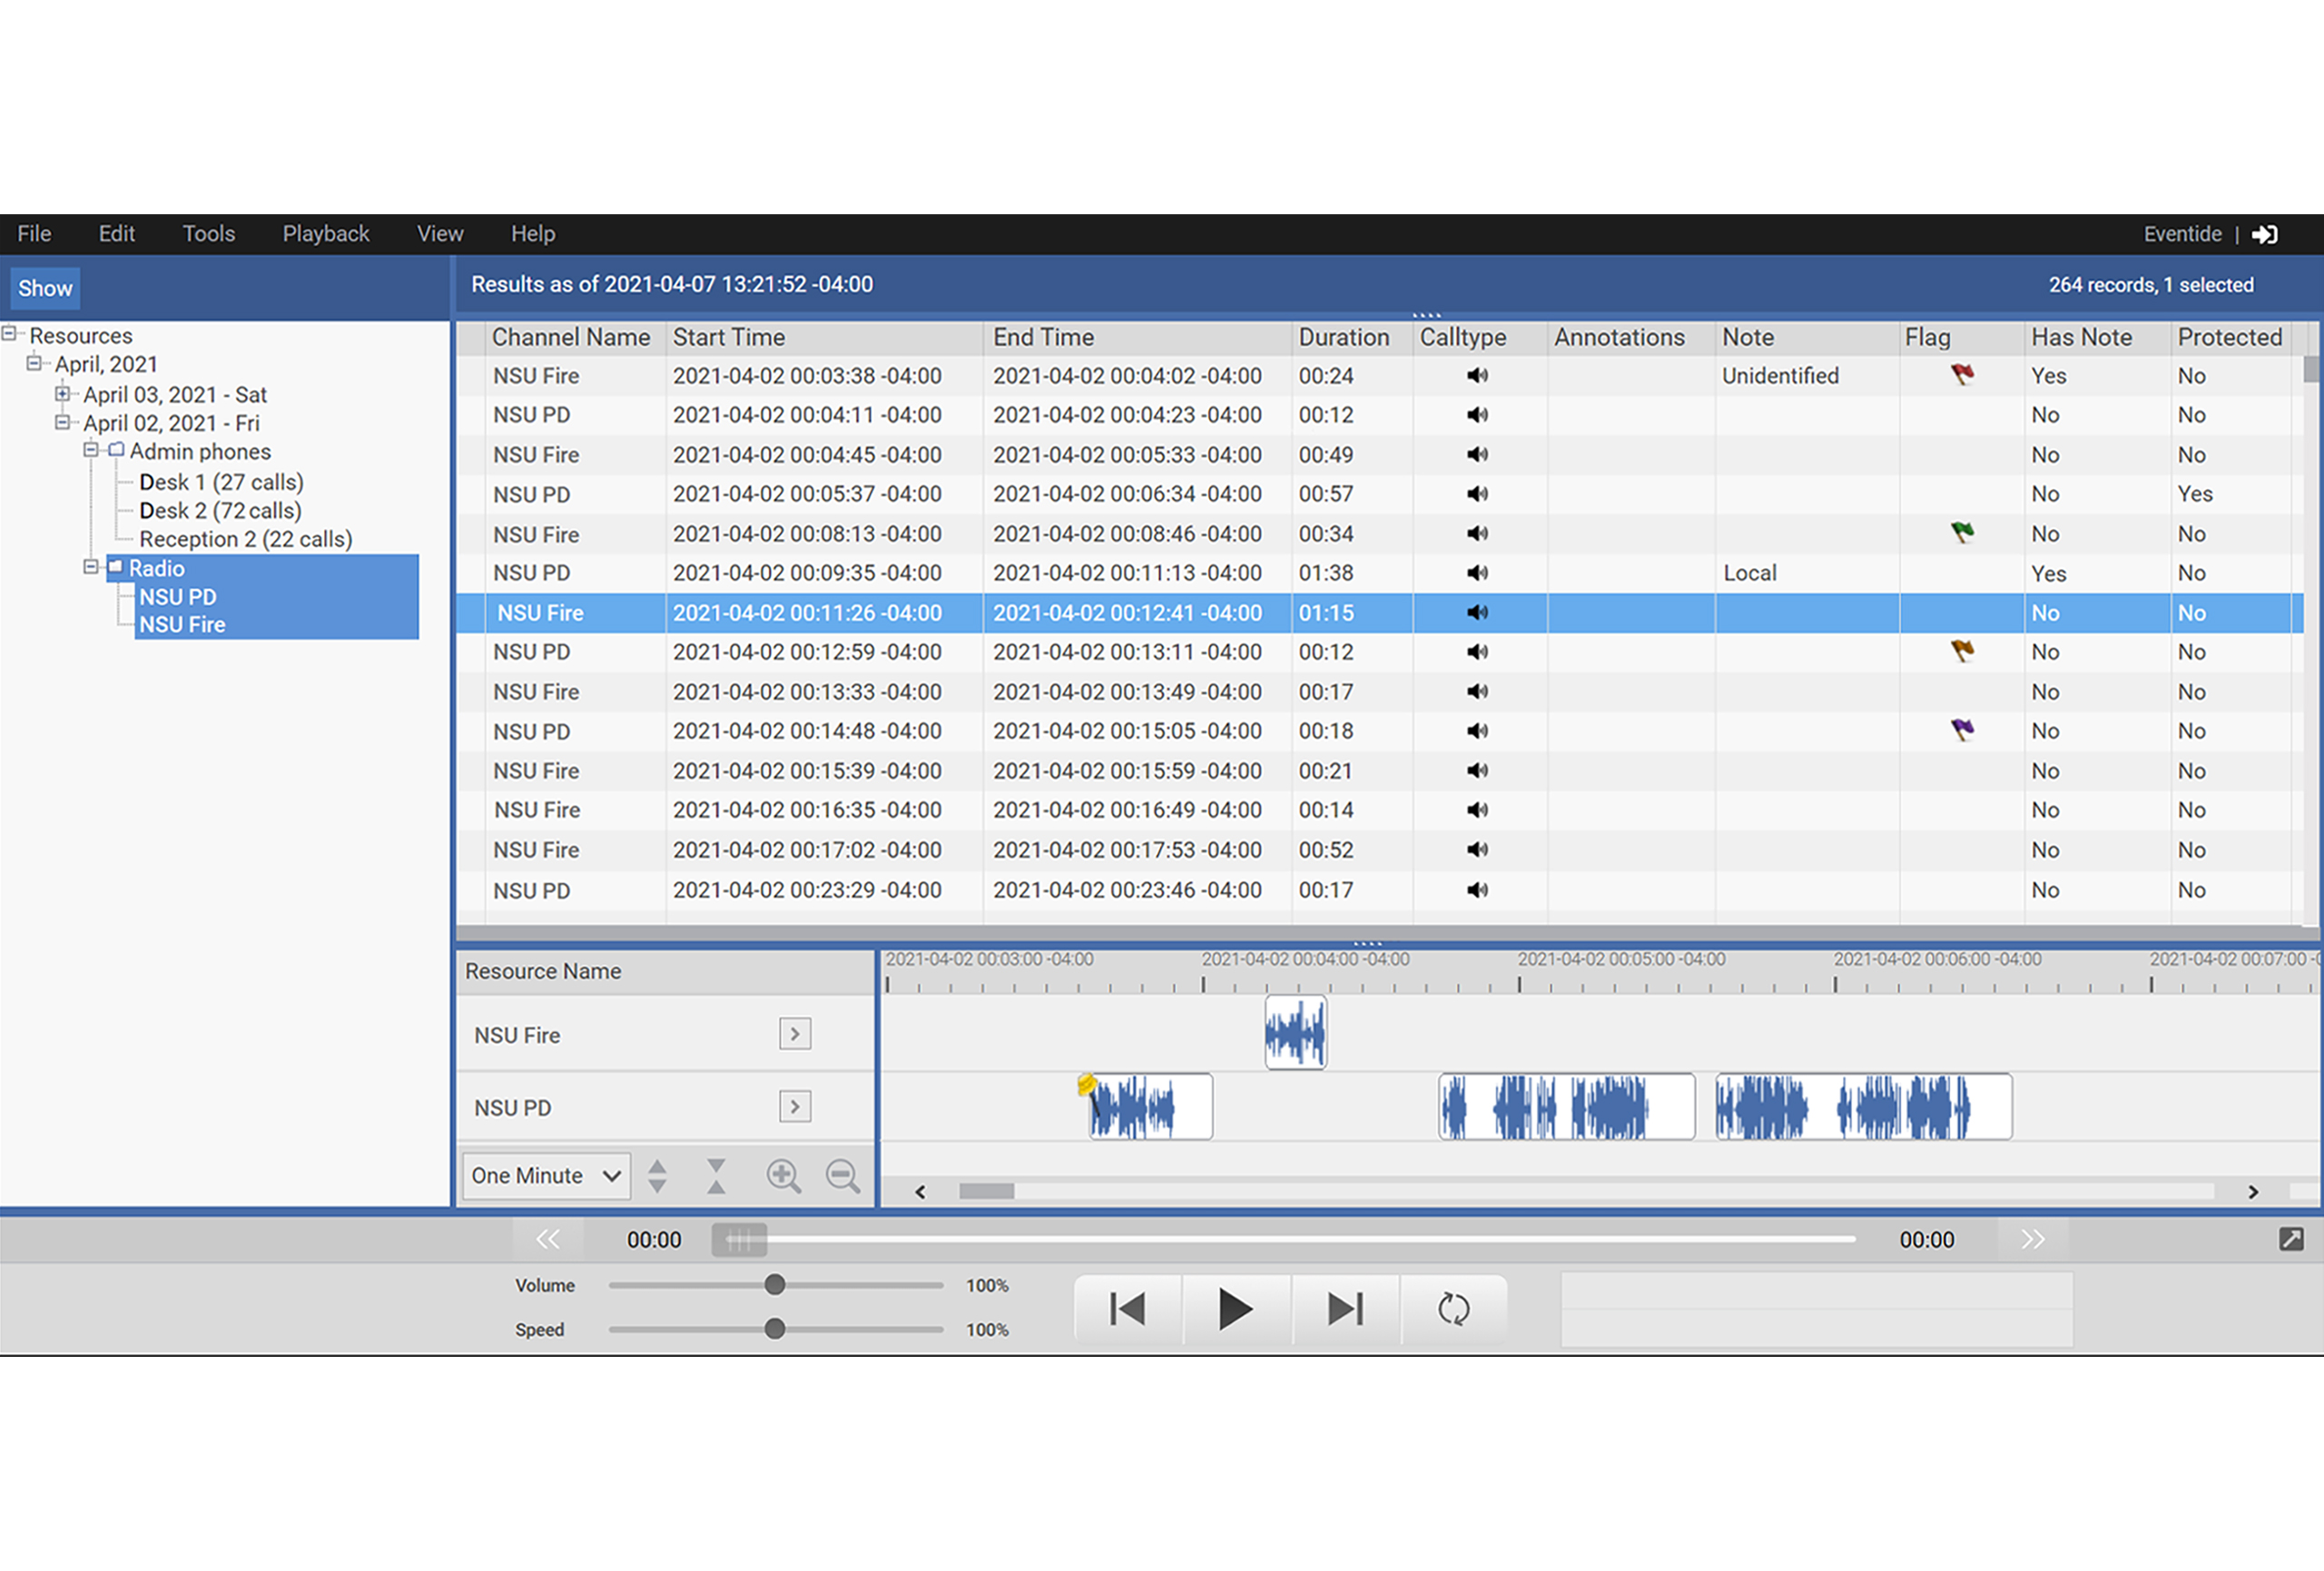Sort by the Start Time column header
Image resolution: width=2324 pixels, height=1571 pixels.
[825, 338]
